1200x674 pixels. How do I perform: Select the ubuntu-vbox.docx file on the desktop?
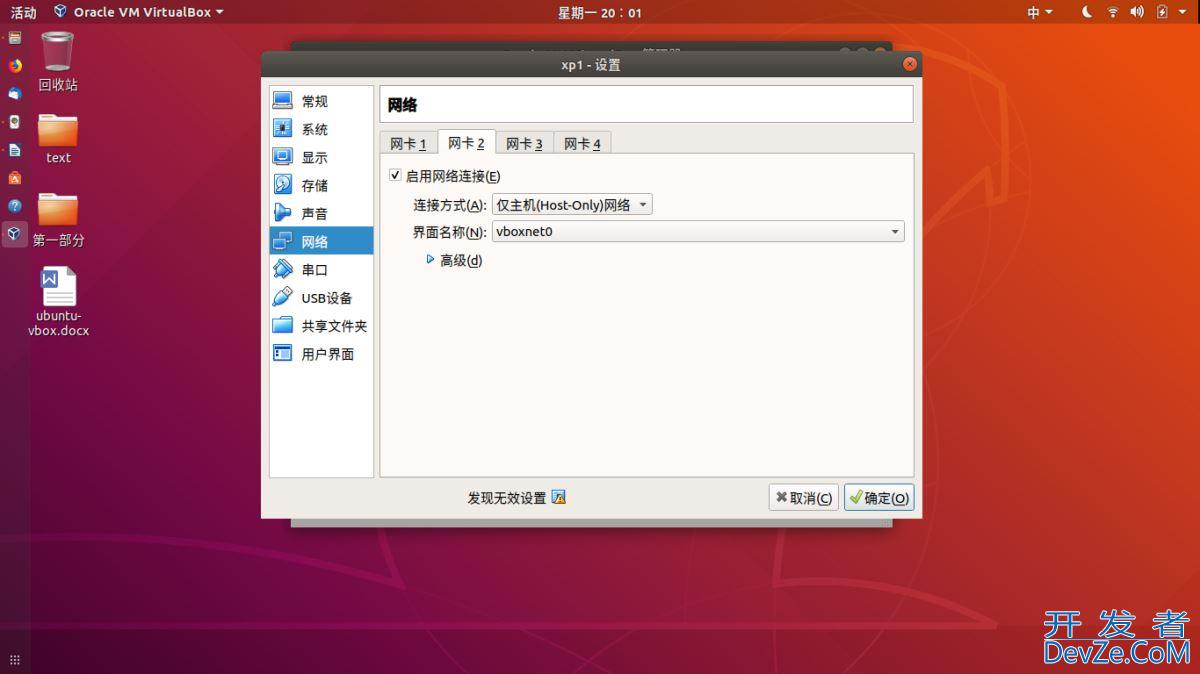click(58, 302)
